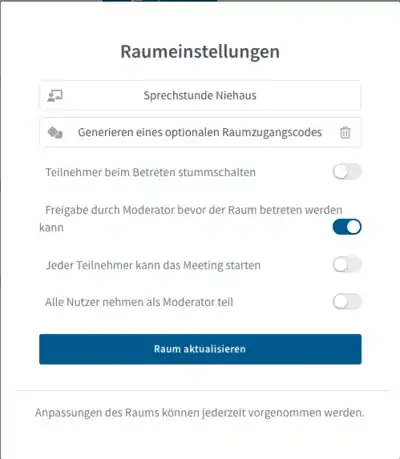Click the Alle Nutzer nehmen als Moderator teil label
This screenshot has height=459, width=400.
[x=139, y=302]
